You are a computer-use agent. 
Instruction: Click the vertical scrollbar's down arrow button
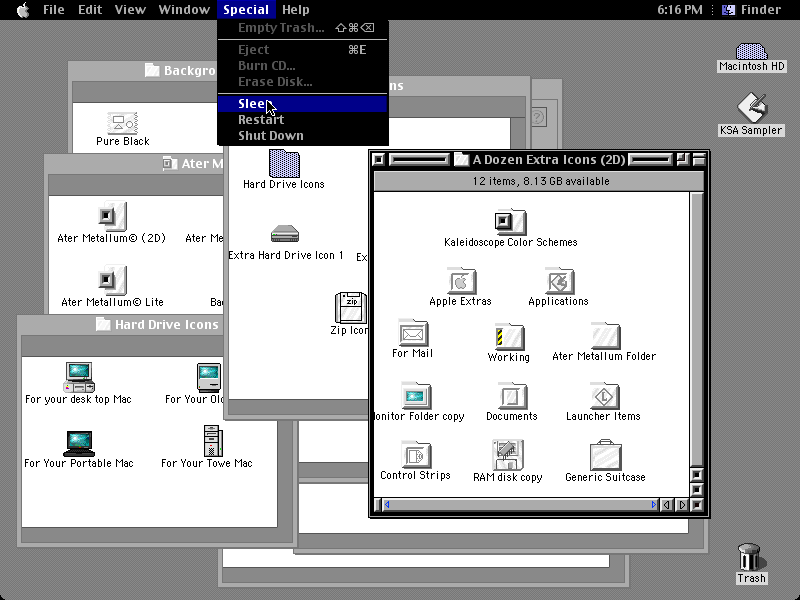tap(697, 490)
